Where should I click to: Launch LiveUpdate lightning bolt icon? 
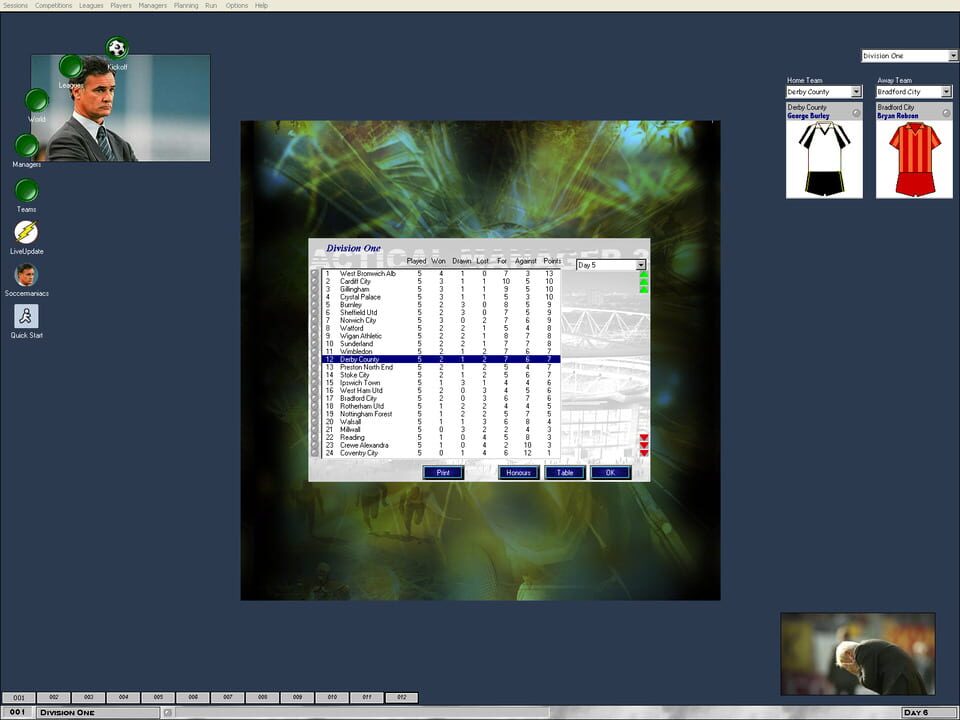(27, 233)
